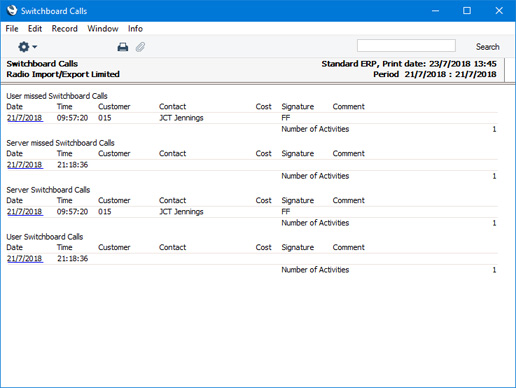The image size is (516, 388).
Task: Open the gear operations menu
Action: [x=27, y=47]
